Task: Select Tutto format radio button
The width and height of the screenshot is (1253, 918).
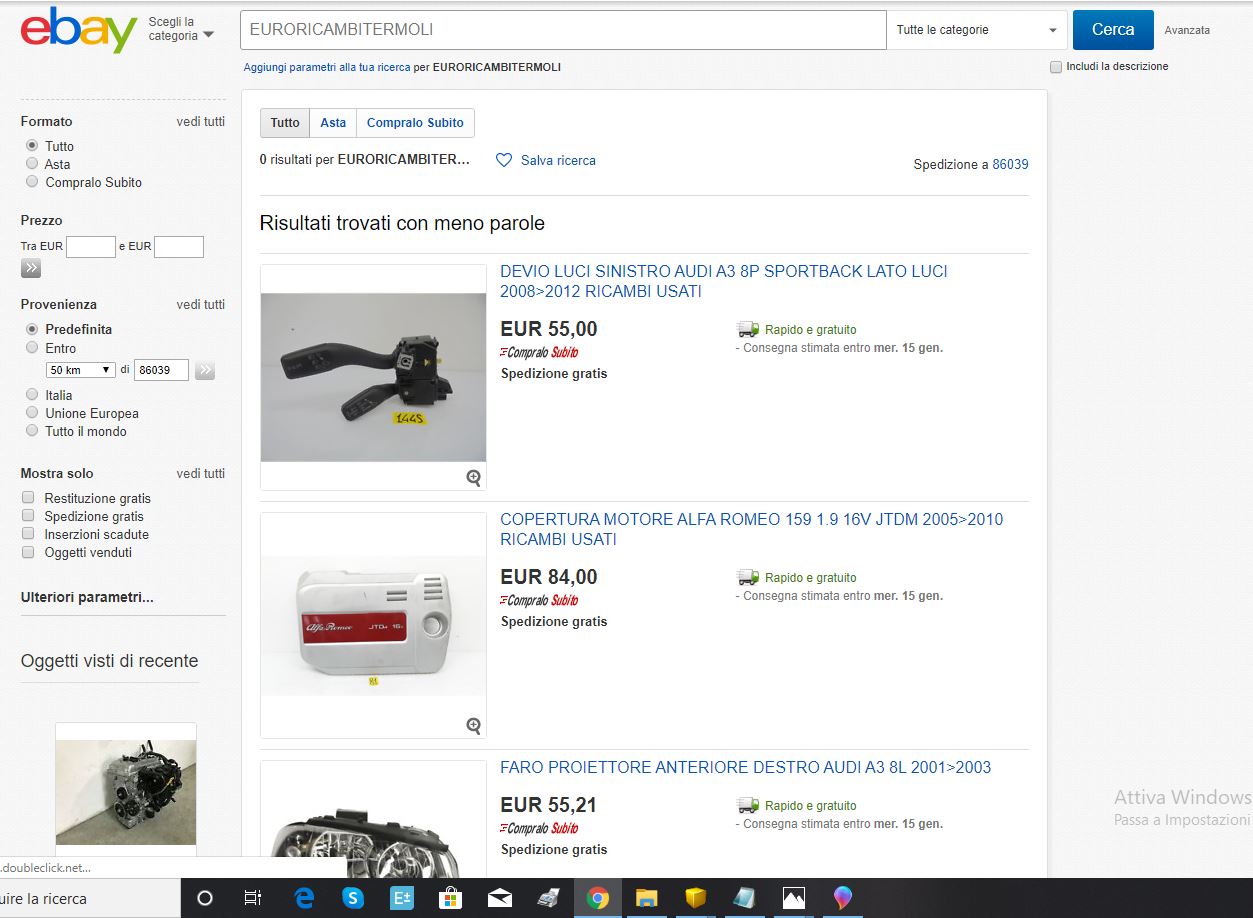Action: [32, 145]
